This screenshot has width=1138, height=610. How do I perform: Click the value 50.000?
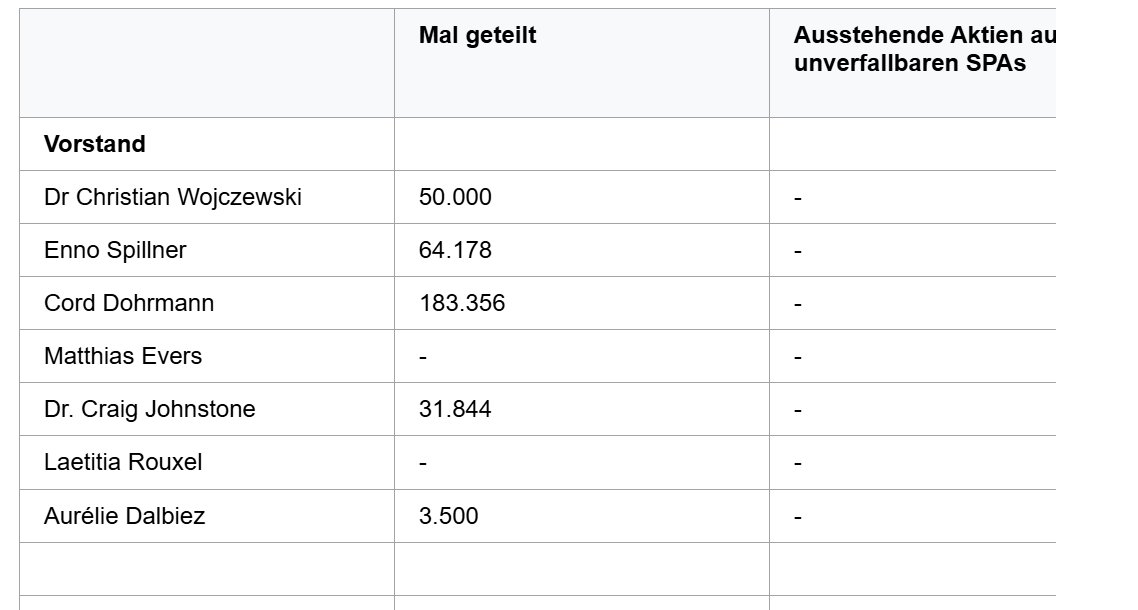point(455,197)
